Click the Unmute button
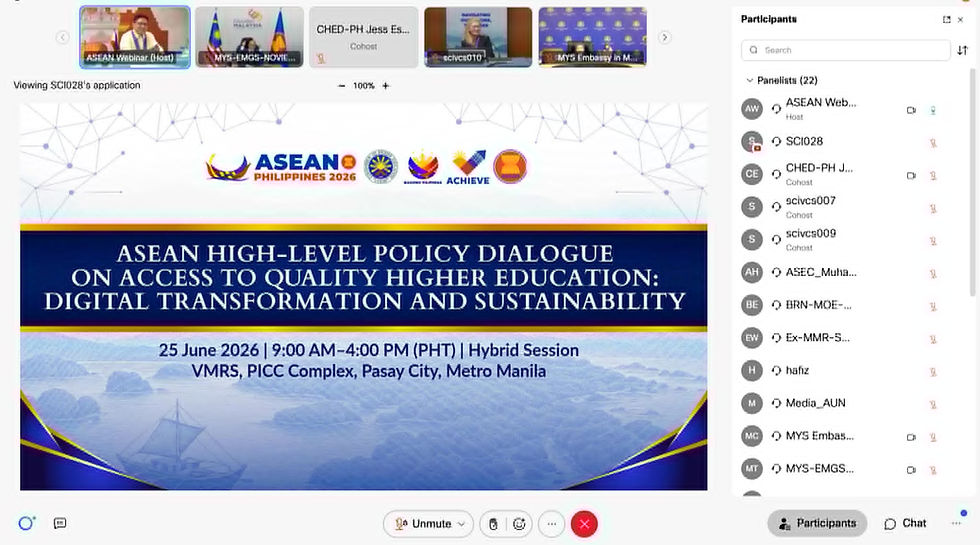Viewport: 980px width, 545px height. (x=423, y=524)
